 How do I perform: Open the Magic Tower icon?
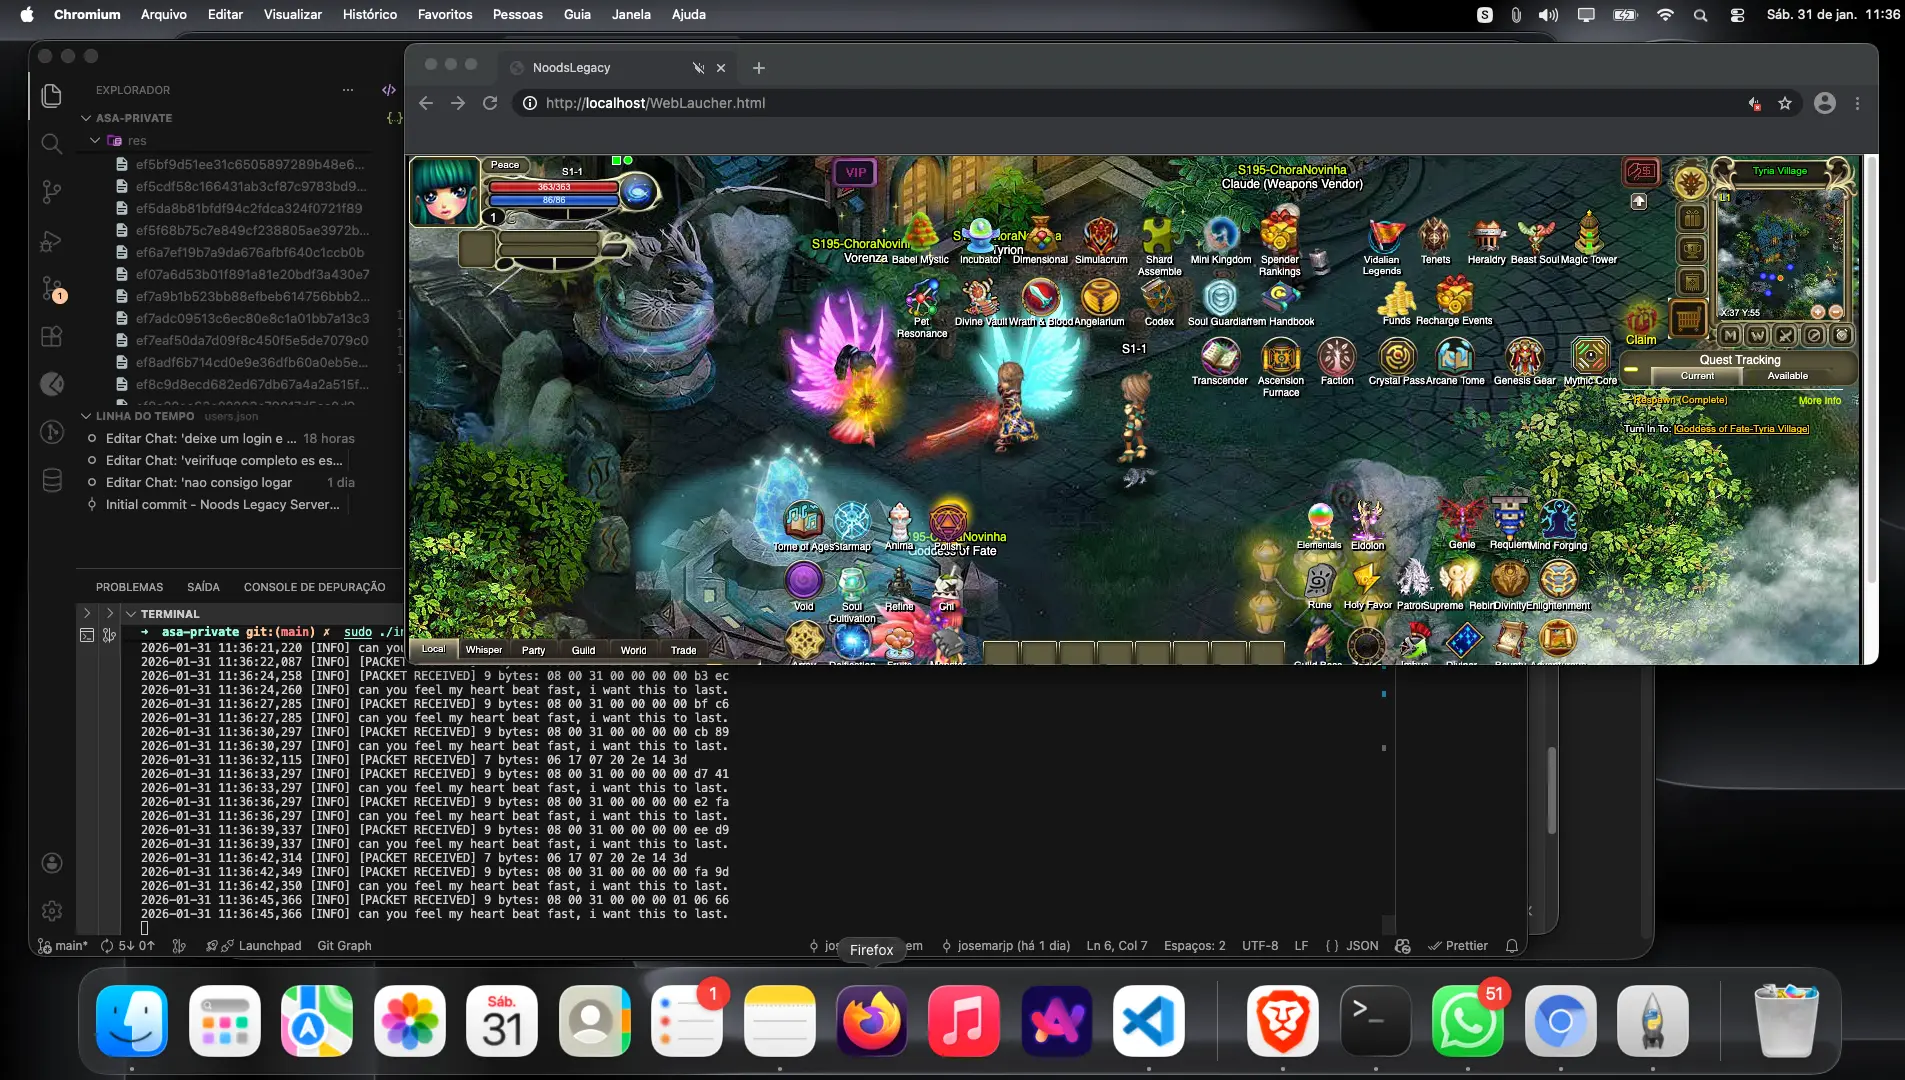point(1589,235)
